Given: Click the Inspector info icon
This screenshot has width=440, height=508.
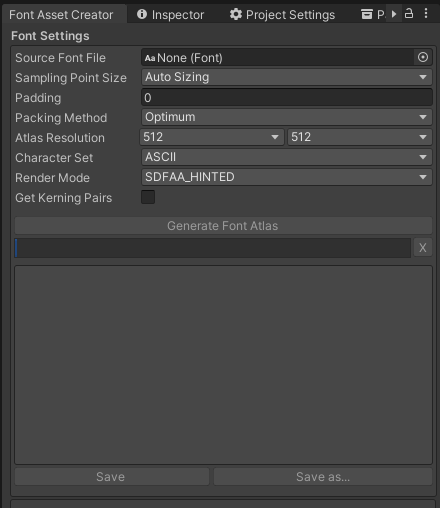Looking at the screenshot, I should 142,14.
